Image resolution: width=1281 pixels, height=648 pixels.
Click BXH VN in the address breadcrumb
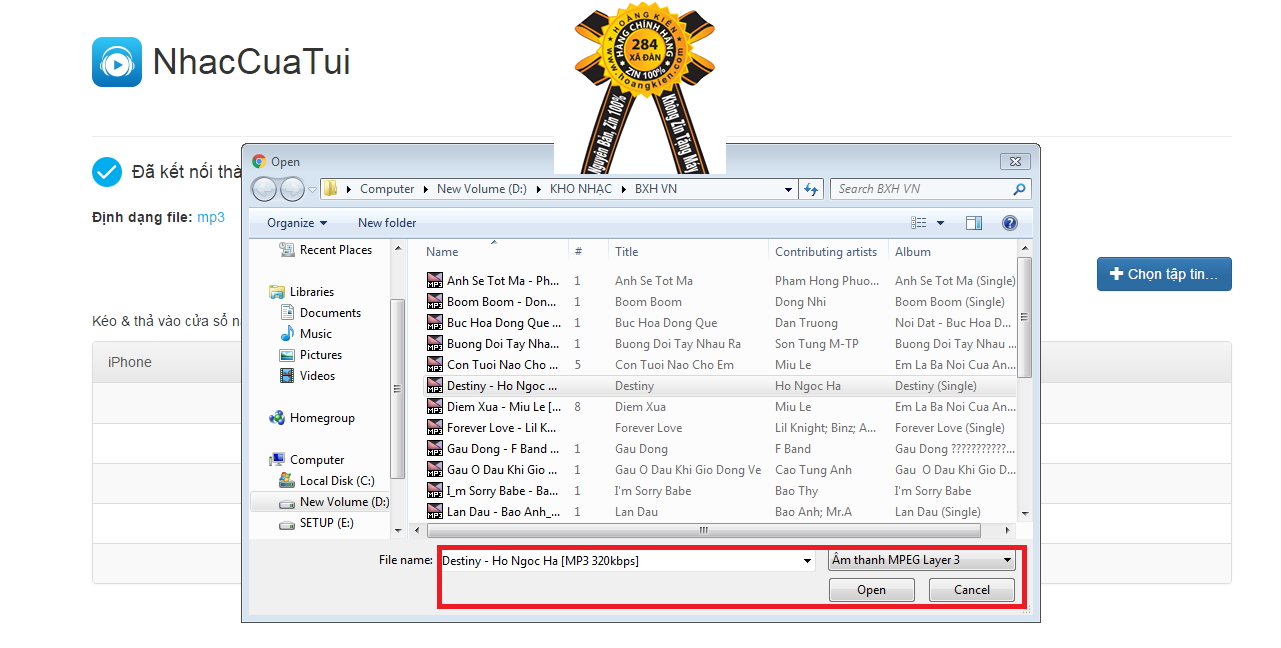pyautogui.click(x=656, y=189)
